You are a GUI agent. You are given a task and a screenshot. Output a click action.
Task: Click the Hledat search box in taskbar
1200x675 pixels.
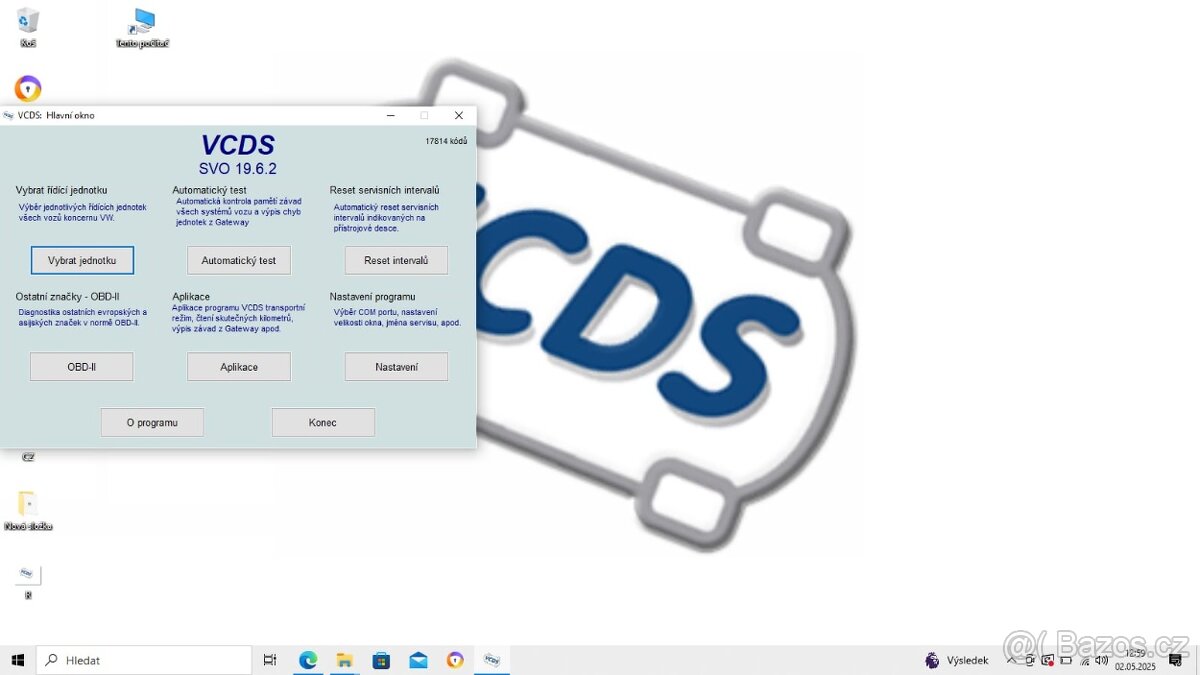144,660
